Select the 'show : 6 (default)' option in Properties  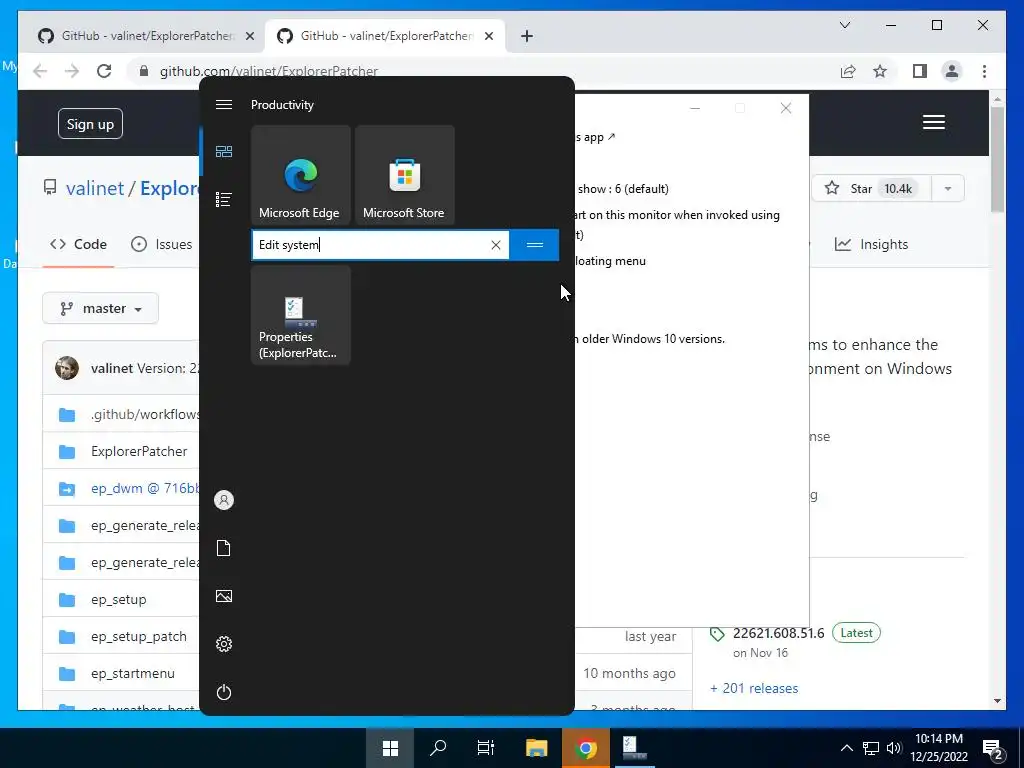623,189
